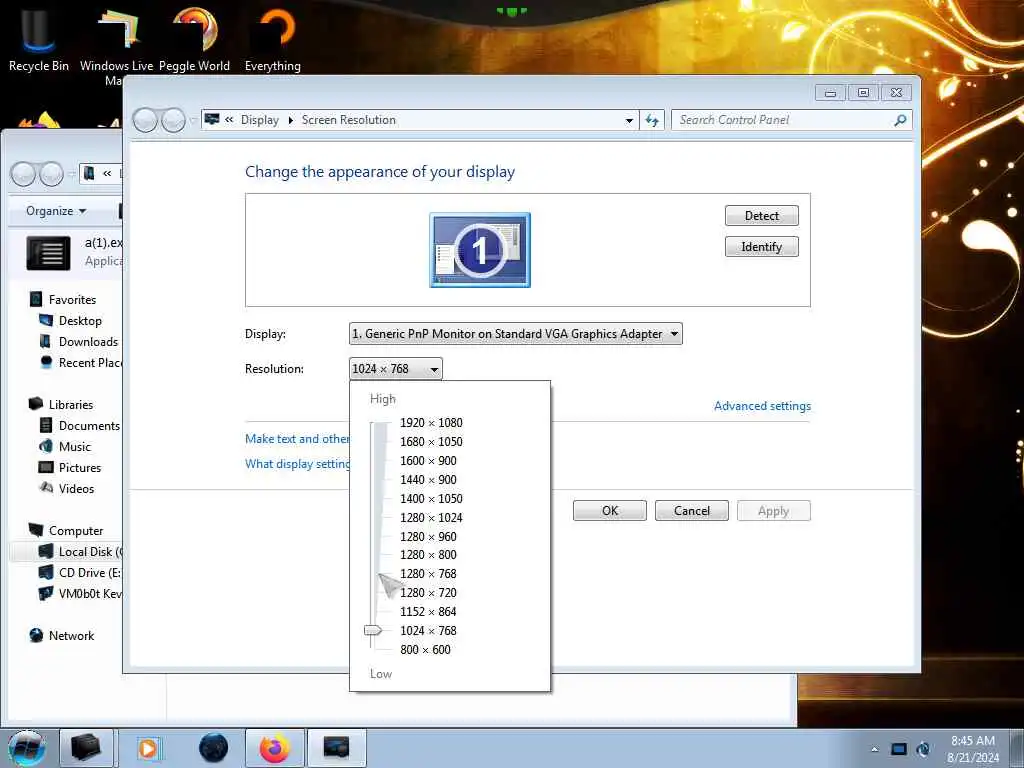Refresh the Control Panel address bar
This screenshot has width=1024, height=768.
click(652, 120)
